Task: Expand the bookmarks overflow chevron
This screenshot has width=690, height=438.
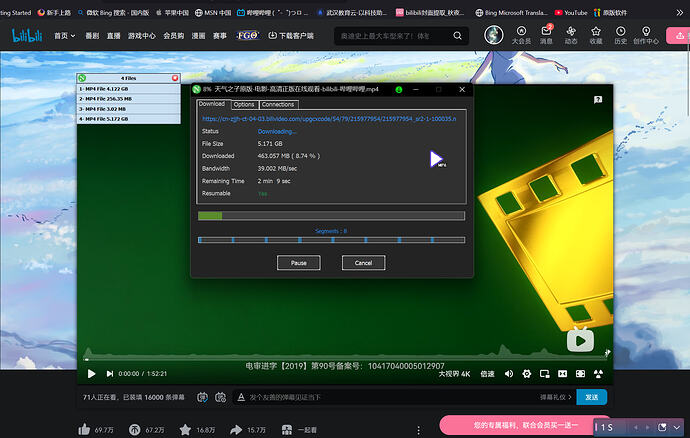Action: point(680,13)
